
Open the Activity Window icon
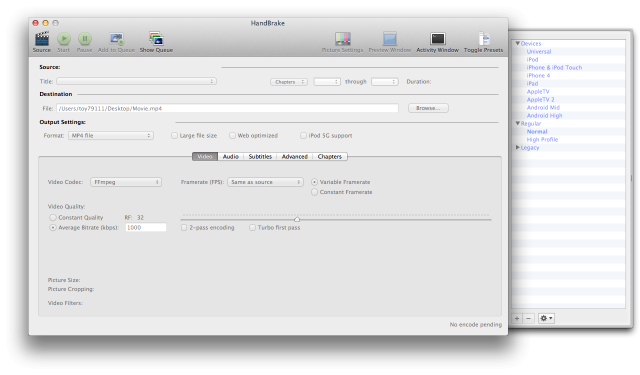pos(438,39)
